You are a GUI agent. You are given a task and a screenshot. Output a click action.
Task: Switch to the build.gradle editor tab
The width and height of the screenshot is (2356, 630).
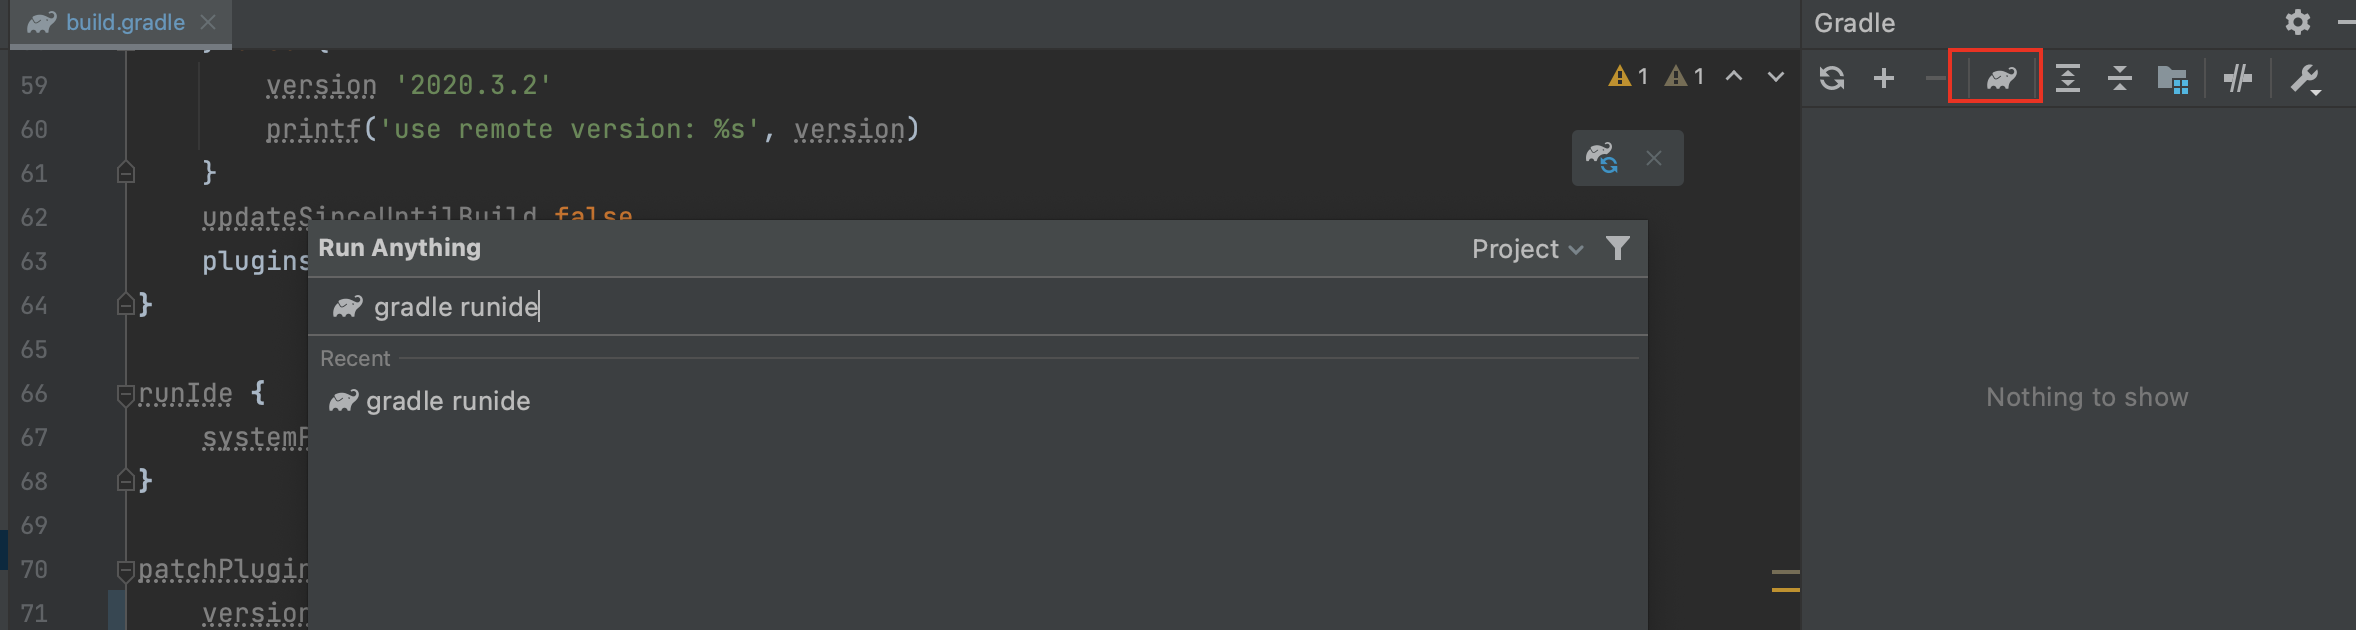(x=120, y=21)
